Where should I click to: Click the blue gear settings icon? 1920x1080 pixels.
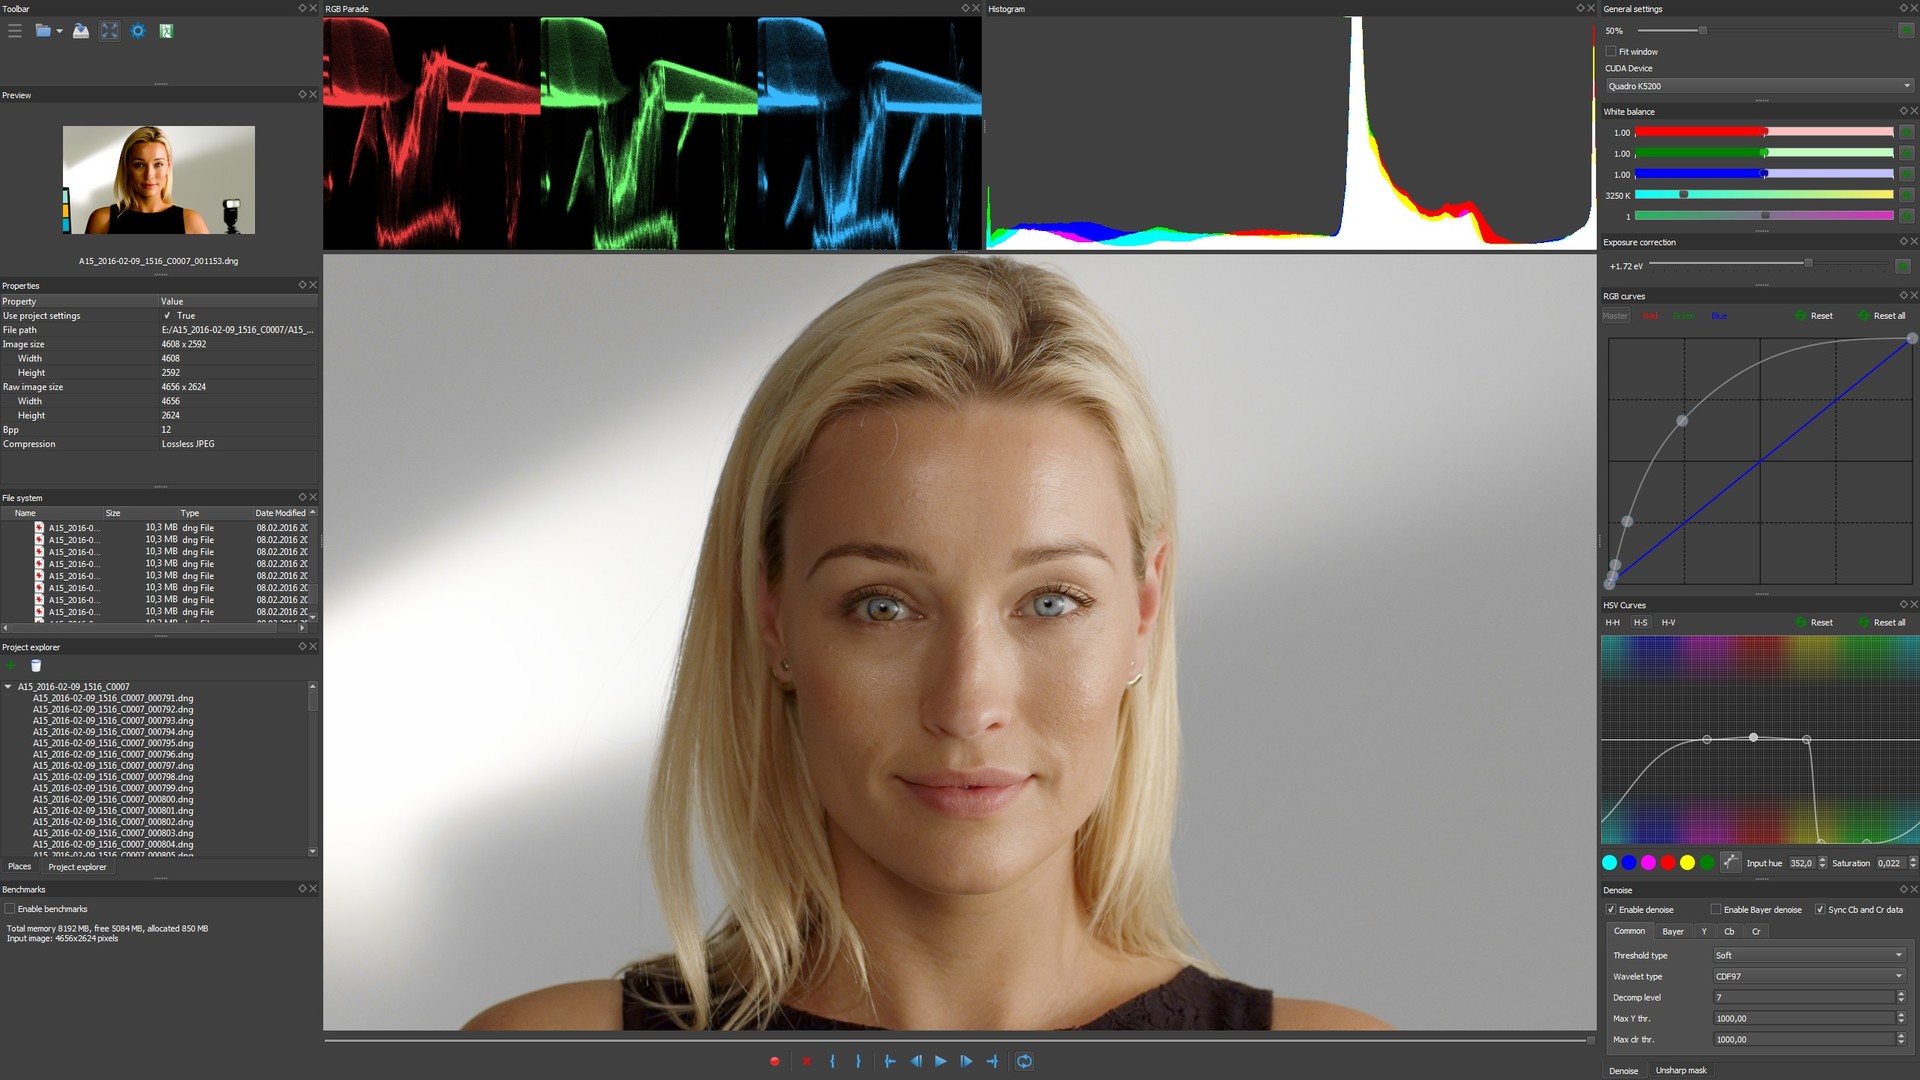(x=138, y=31)
